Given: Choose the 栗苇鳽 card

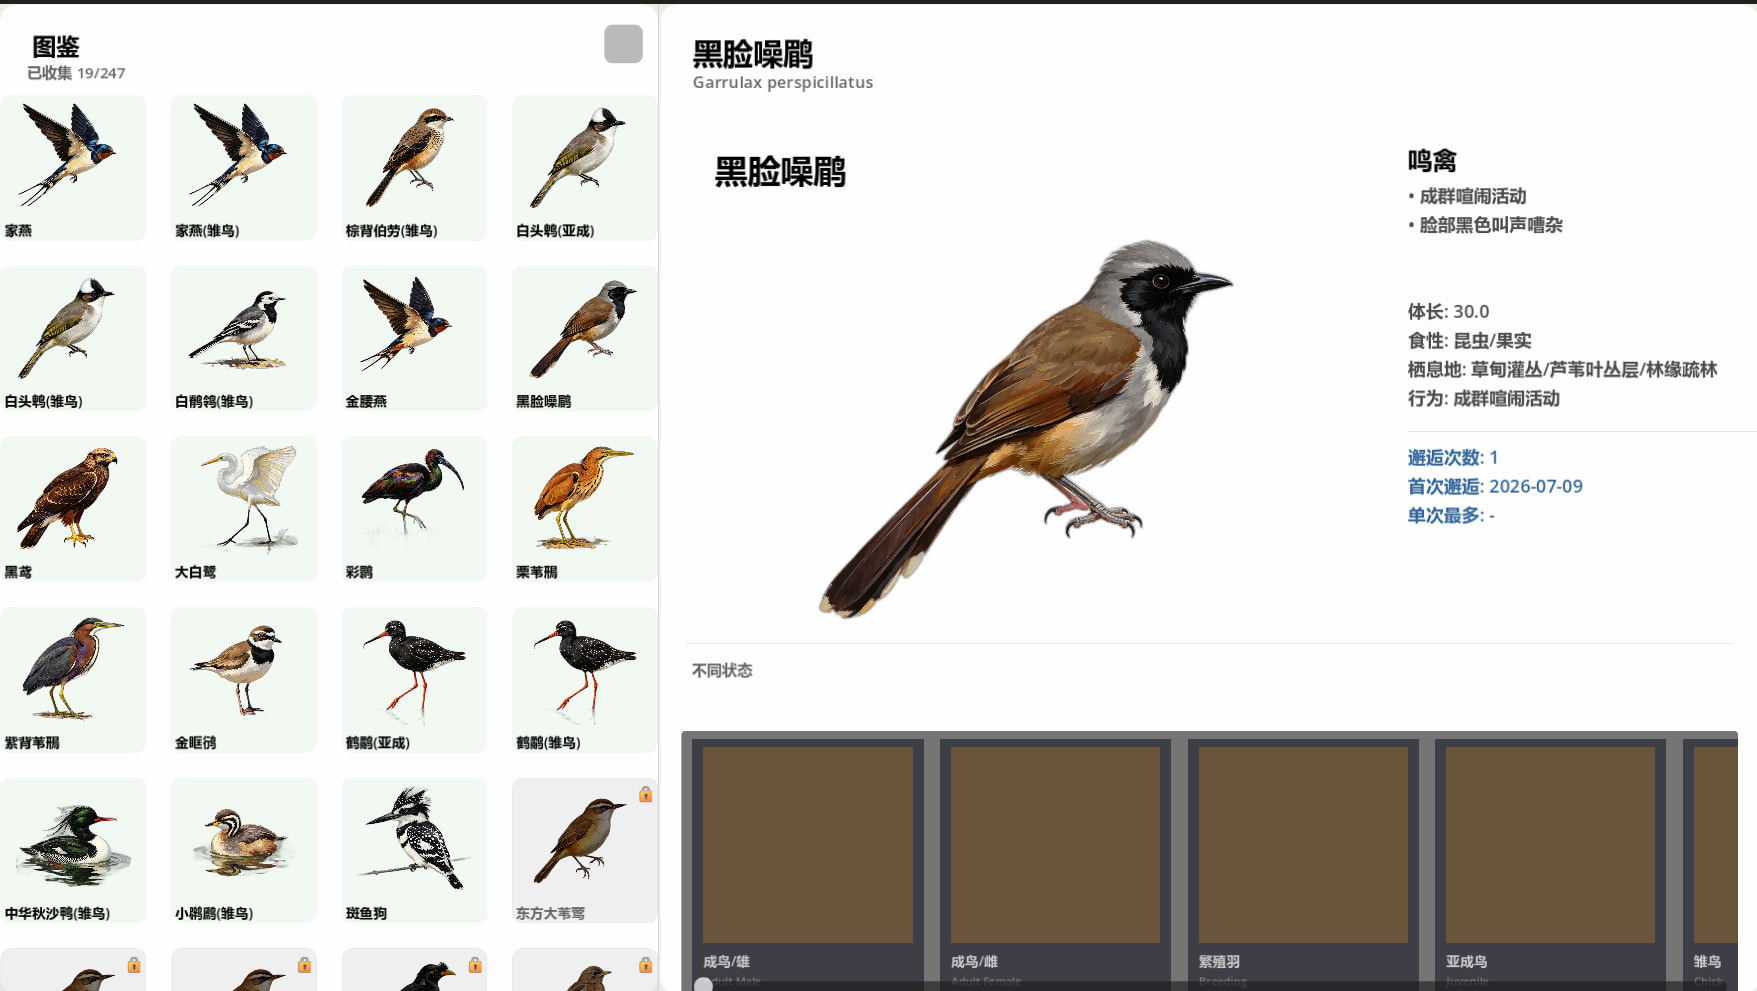Looking at the screenshot, I should 585,509.
